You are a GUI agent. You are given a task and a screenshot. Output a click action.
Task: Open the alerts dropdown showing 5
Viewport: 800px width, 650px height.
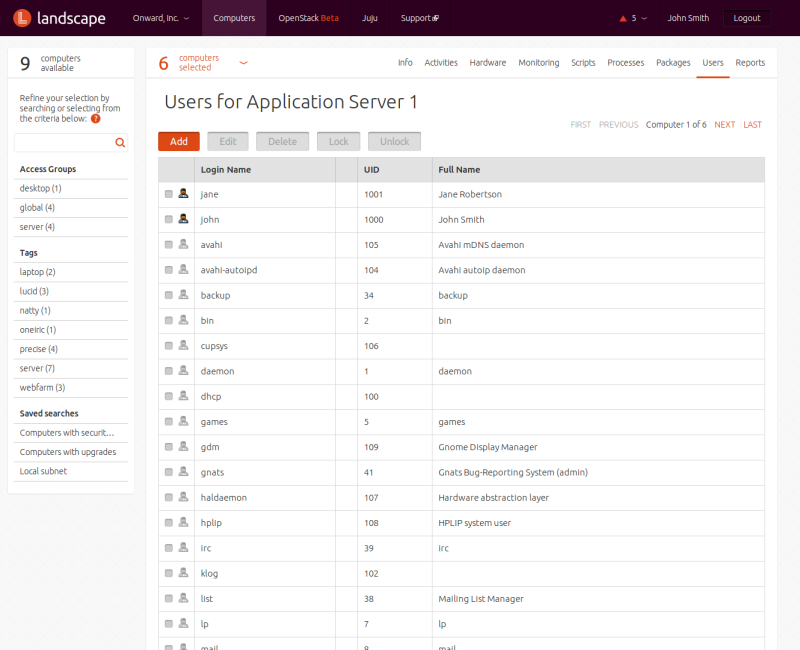click(x=634, y=18)
